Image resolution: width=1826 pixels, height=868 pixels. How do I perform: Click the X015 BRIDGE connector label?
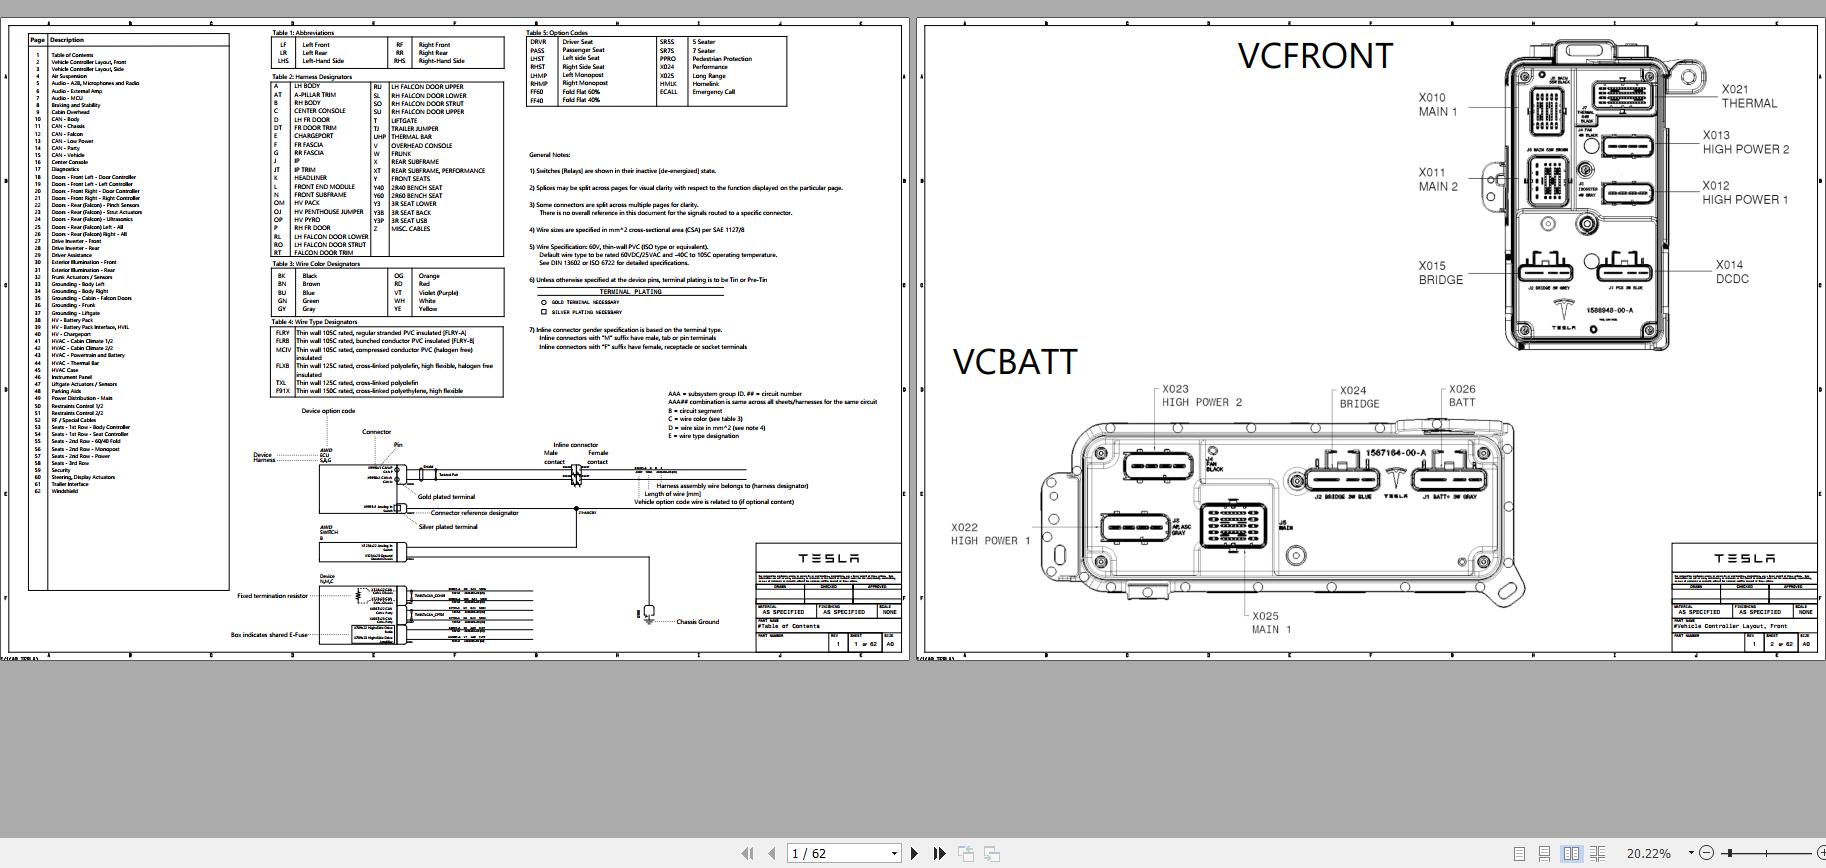[1440, 273]
